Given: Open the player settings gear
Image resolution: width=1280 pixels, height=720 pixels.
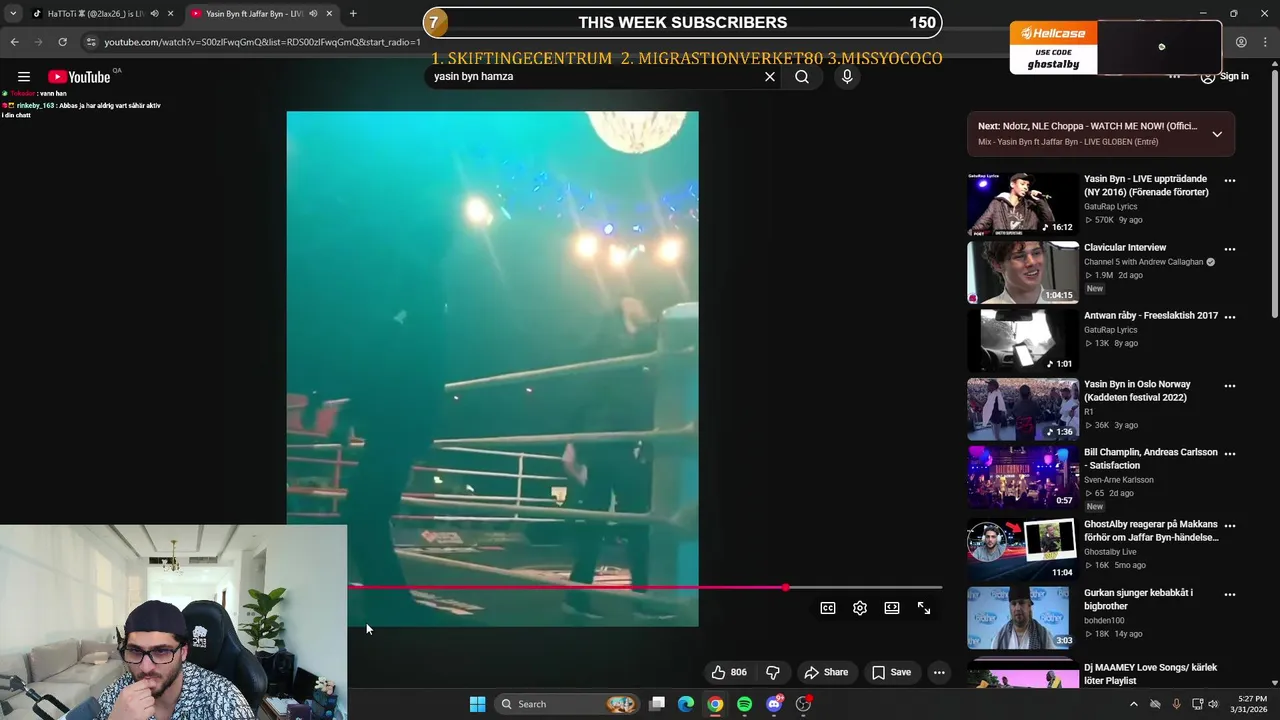Looking at the screenshot, I should 860,608.
